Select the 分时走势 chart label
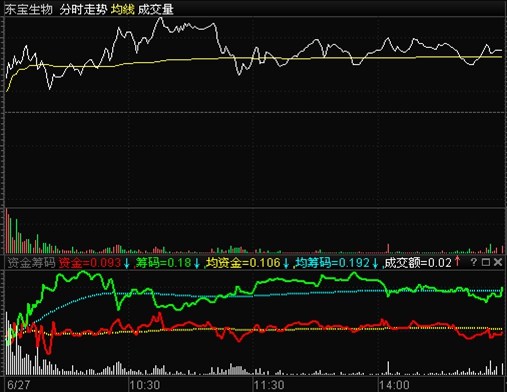507x392 pixels. (83, 9)
